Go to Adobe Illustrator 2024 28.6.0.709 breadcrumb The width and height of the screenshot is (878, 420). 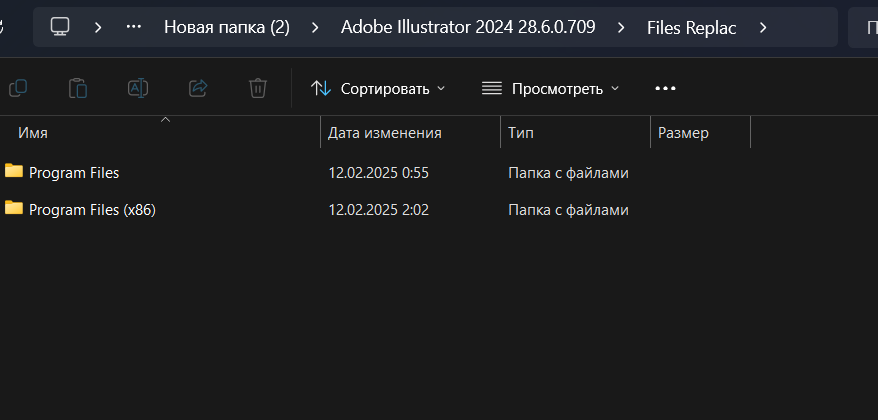[468, 27]
